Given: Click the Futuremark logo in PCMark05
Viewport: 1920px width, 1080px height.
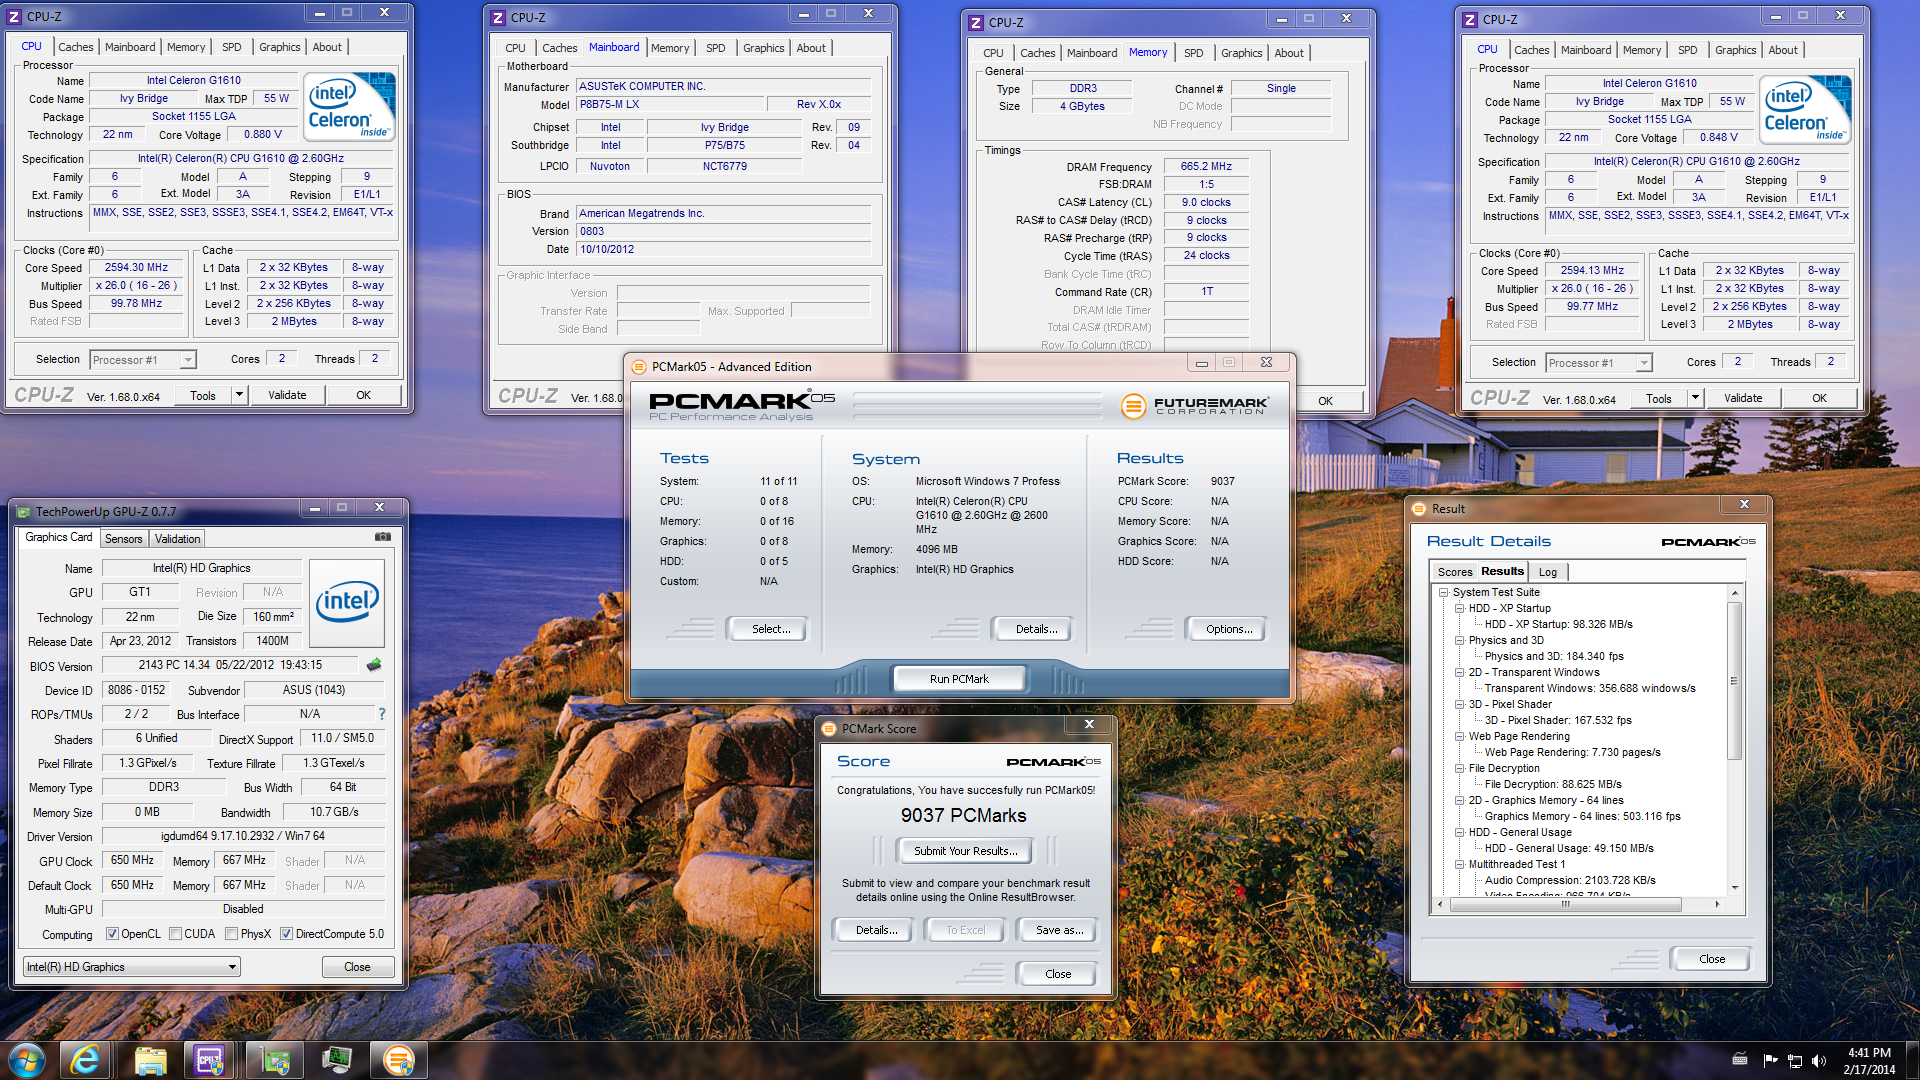Looking at the screenshot, I should [1195, 405].
